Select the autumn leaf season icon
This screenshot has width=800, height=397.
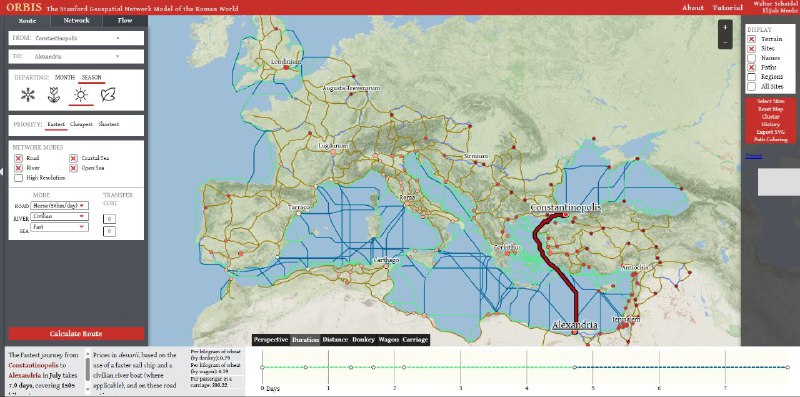click(x=108, y=95)
